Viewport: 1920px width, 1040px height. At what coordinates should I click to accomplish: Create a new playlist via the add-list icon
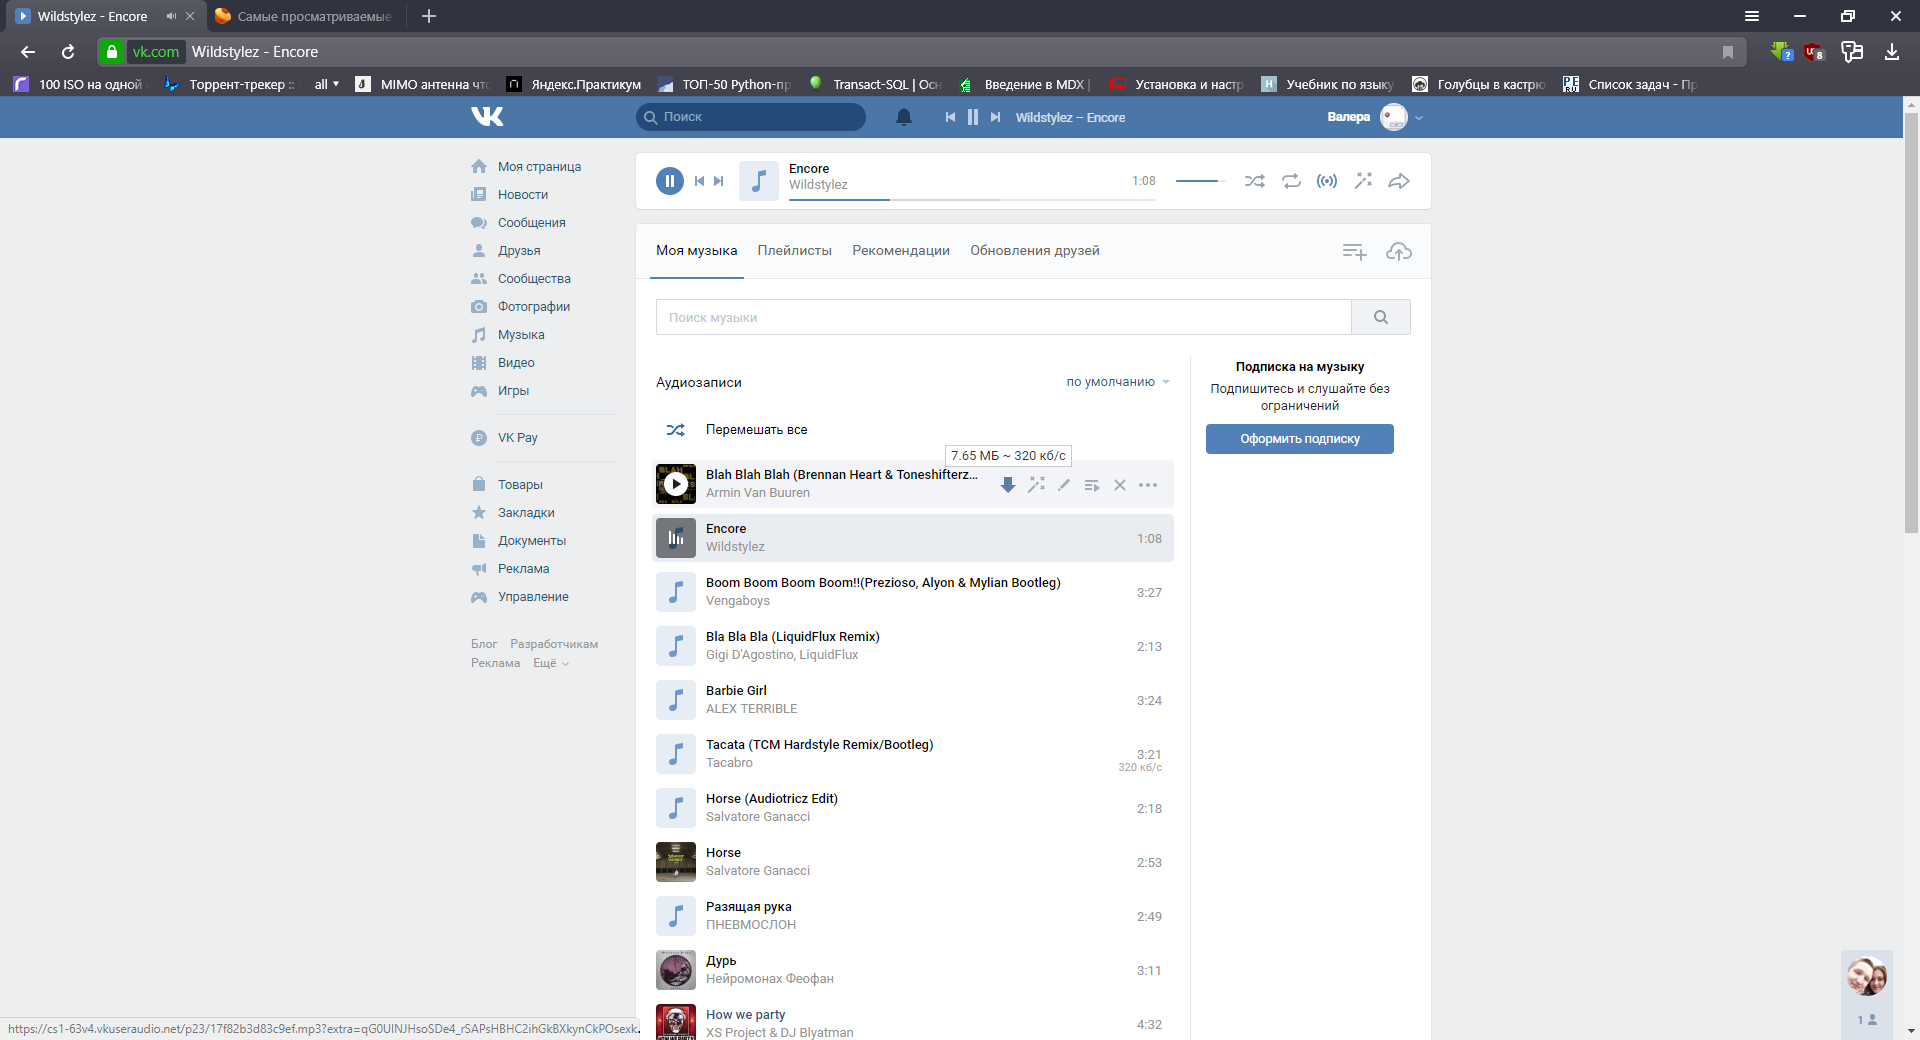[x=1354, y=251]
